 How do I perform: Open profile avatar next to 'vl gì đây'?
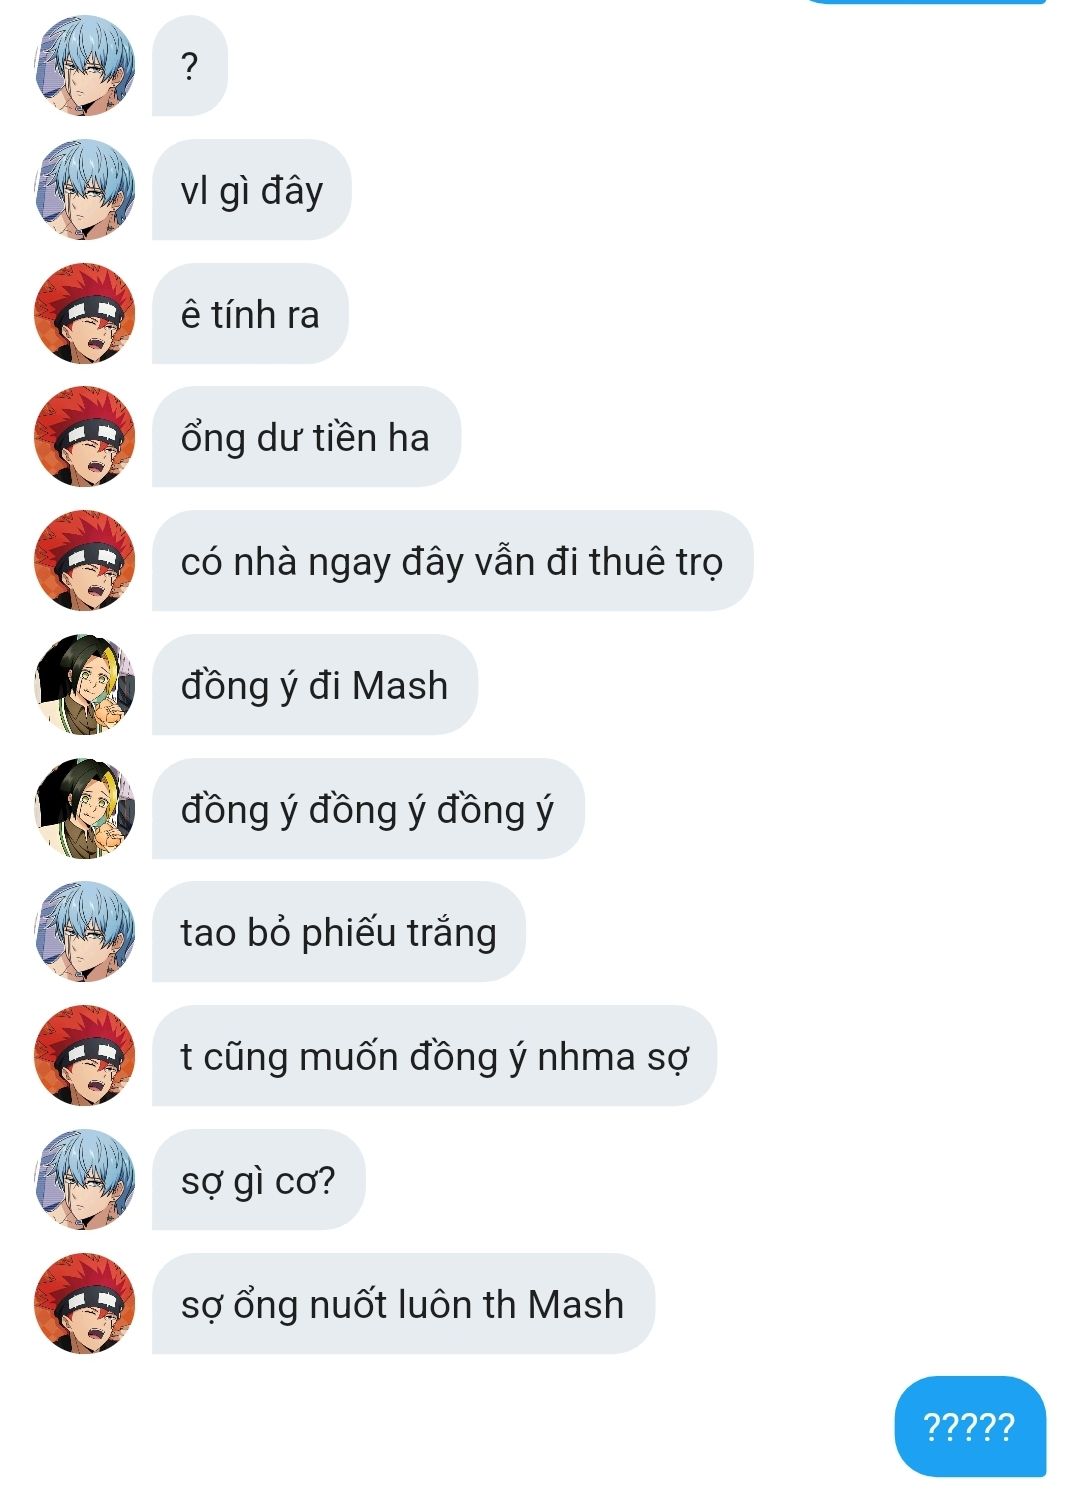point(85,190)
